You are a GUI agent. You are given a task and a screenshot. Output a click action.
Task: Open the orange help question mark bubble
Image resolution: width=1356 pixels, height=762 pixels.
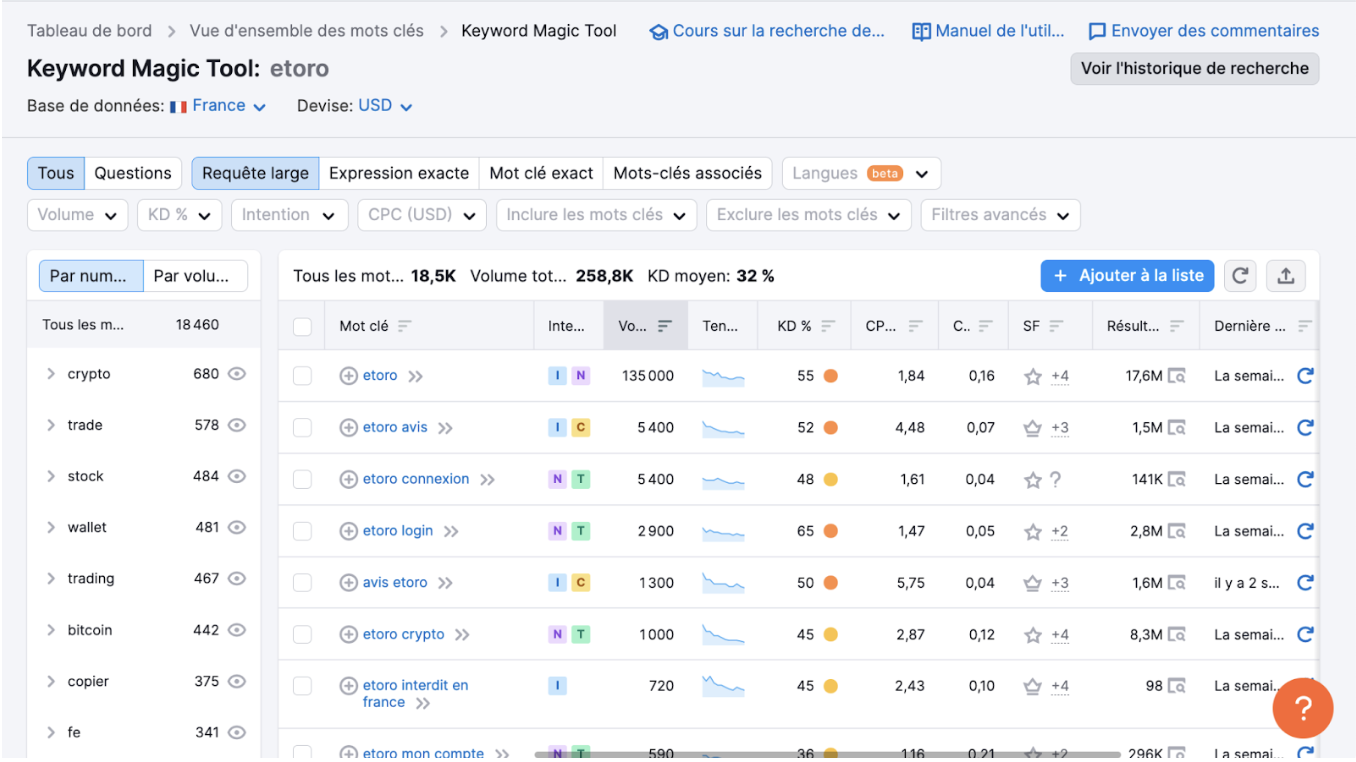(1303, 708)
